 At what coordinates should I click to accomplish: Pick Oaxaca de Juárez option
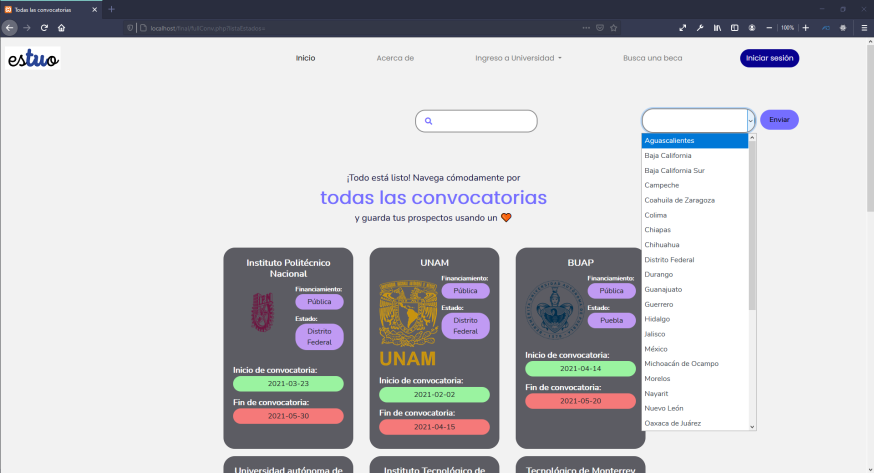point(695,423)
